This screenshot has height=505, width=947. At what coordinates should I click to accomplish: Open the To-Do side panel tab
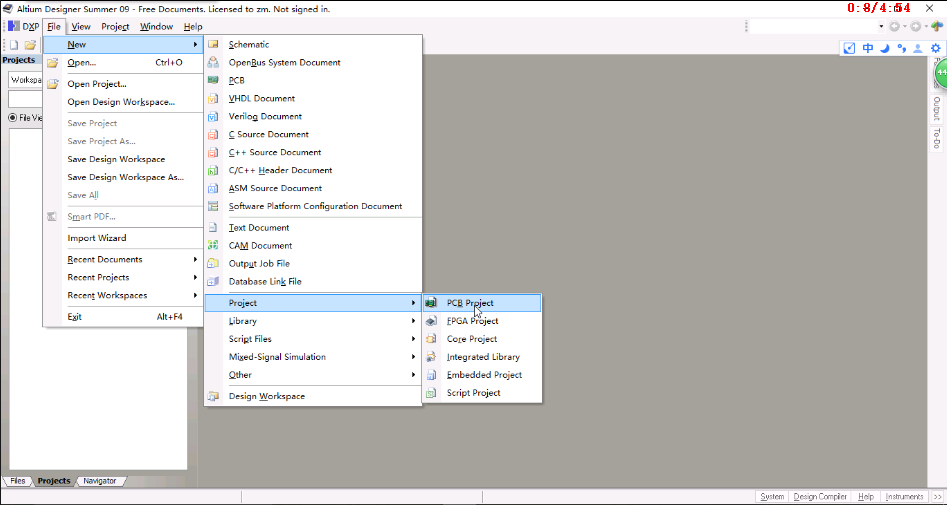coord(936,138)
